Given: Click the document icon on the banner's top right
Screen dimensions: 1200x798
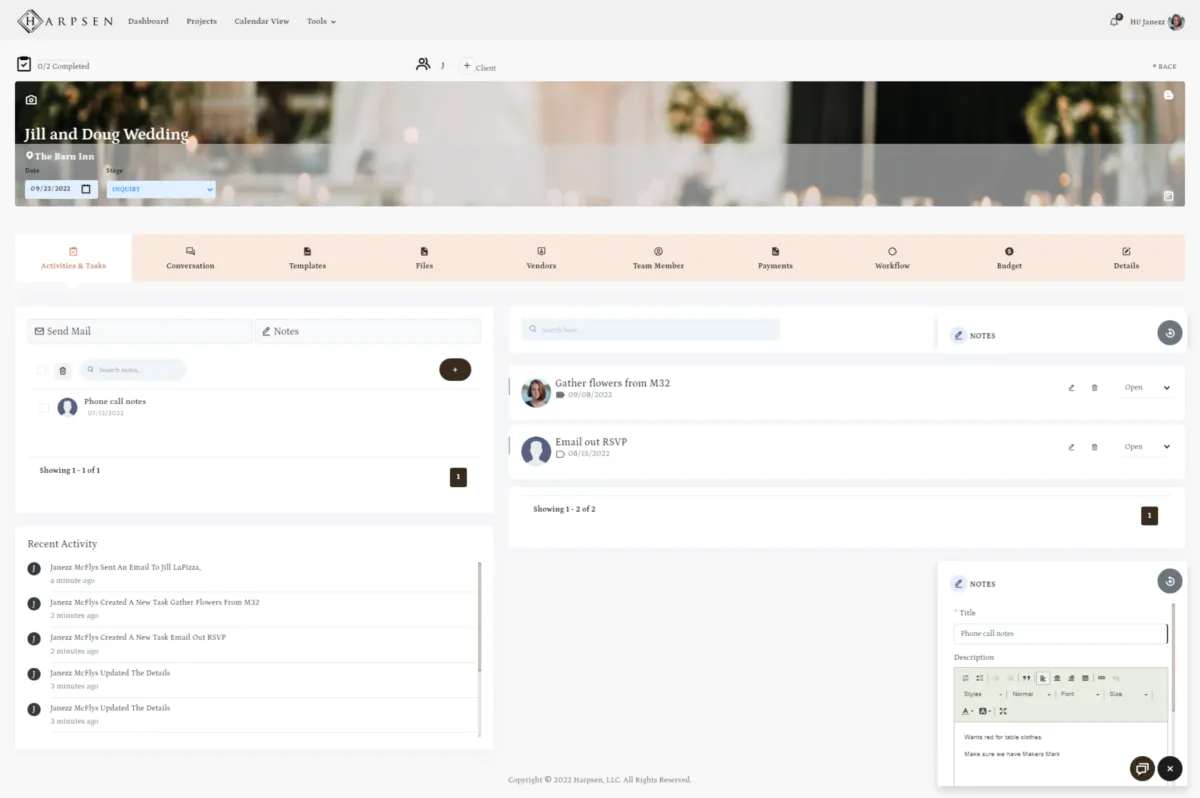Looking at the screenshot, I should pyautogui.click(x=1168, y=95).
